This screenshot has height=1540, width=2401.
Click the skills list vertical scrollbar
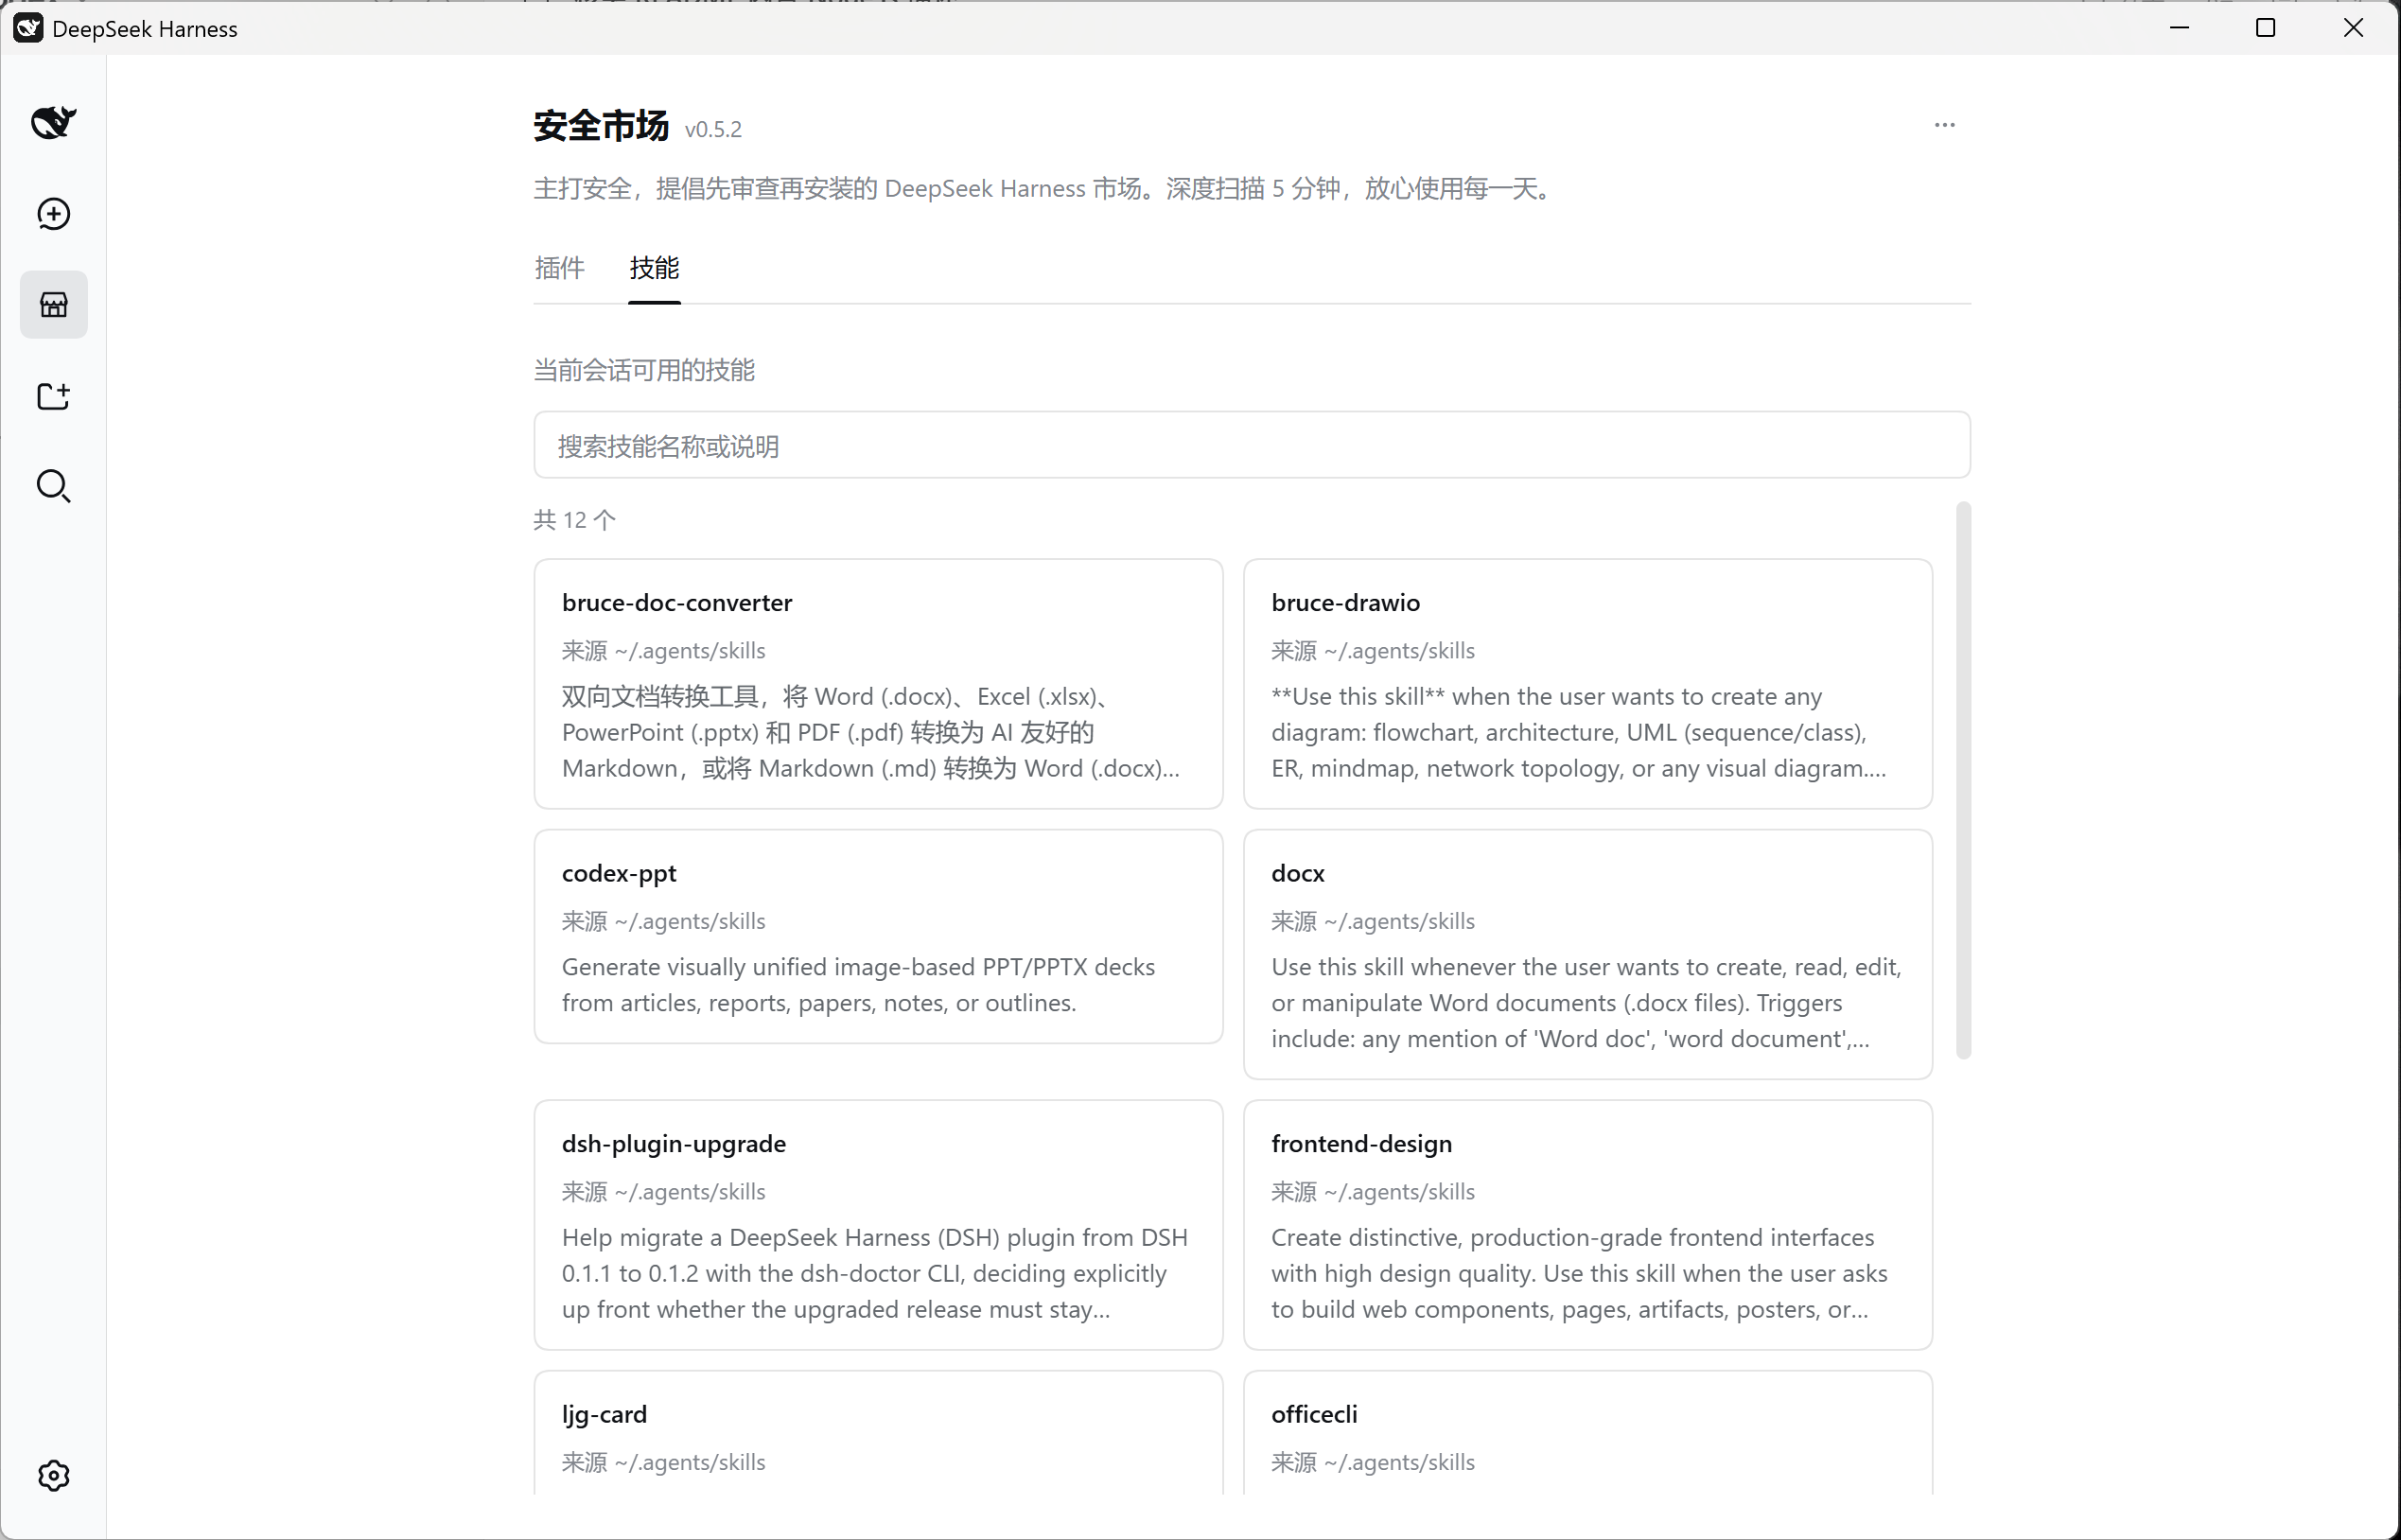1963,780
